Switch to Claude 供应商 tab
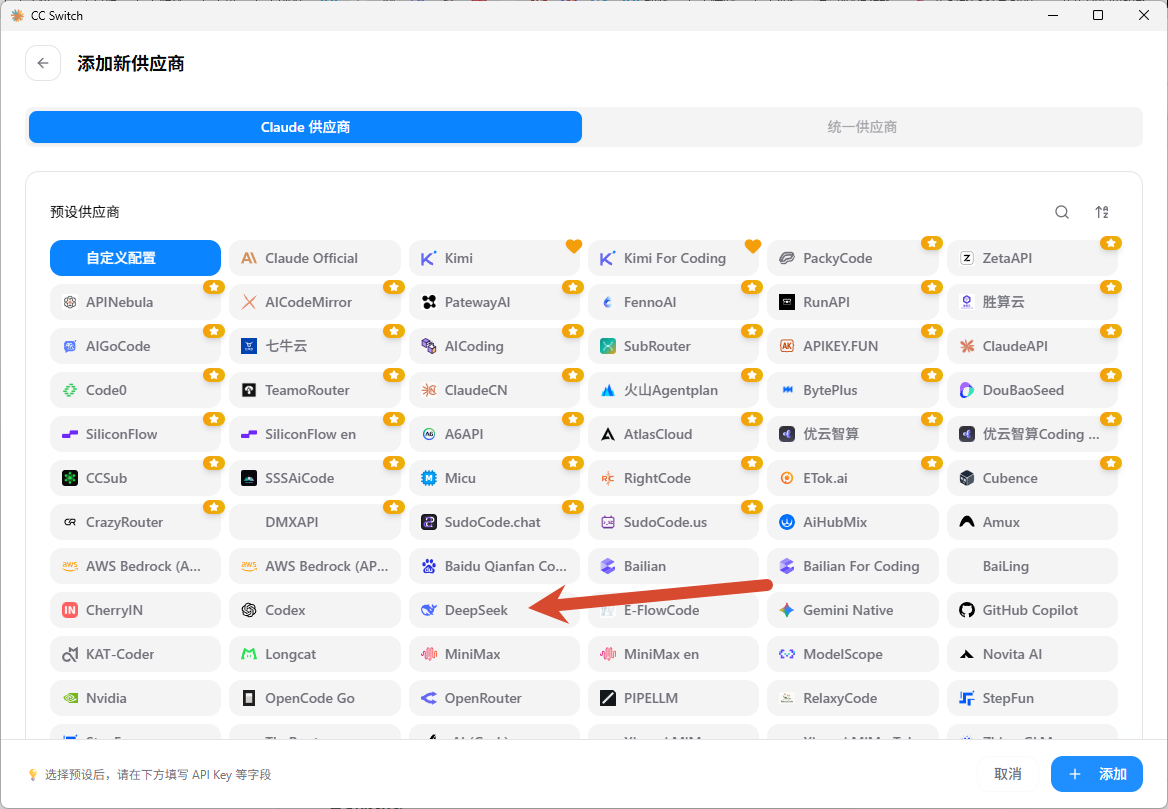The height and width of the screenshot is (809, 1168). coord(305,127)
